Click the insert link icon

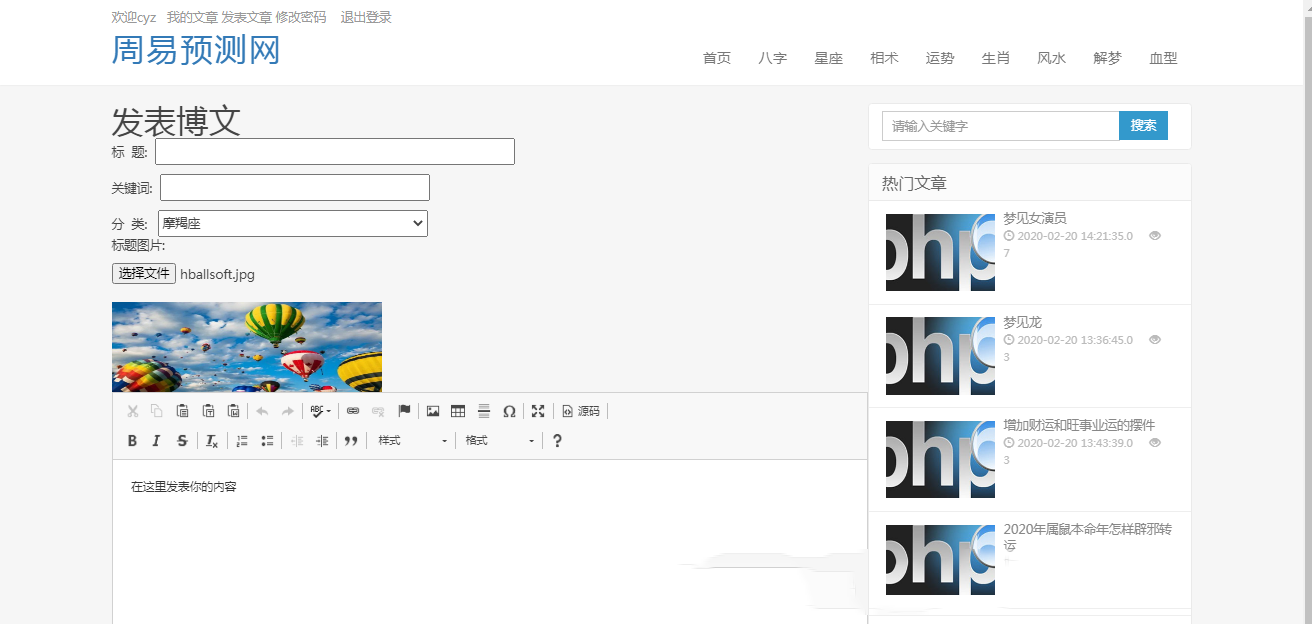[x=353, y=411]
